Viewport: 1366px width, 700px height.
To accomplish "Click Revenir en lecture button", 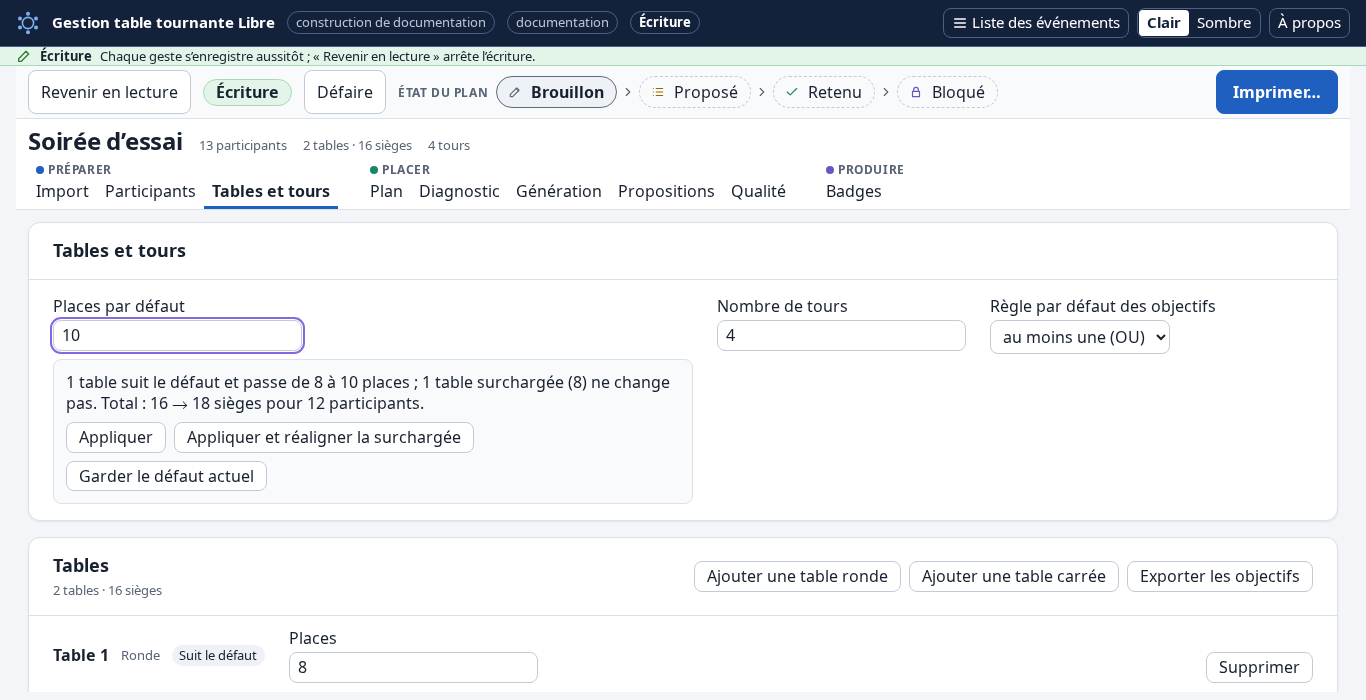I will coord(109,92).
